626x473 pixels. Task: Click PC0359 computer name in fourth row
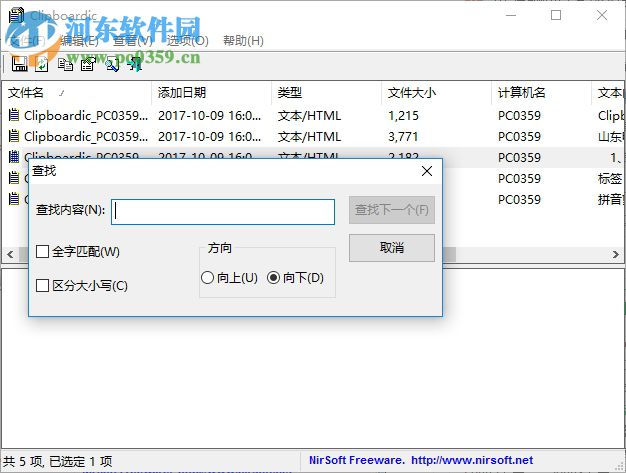(x=519, y=178)
